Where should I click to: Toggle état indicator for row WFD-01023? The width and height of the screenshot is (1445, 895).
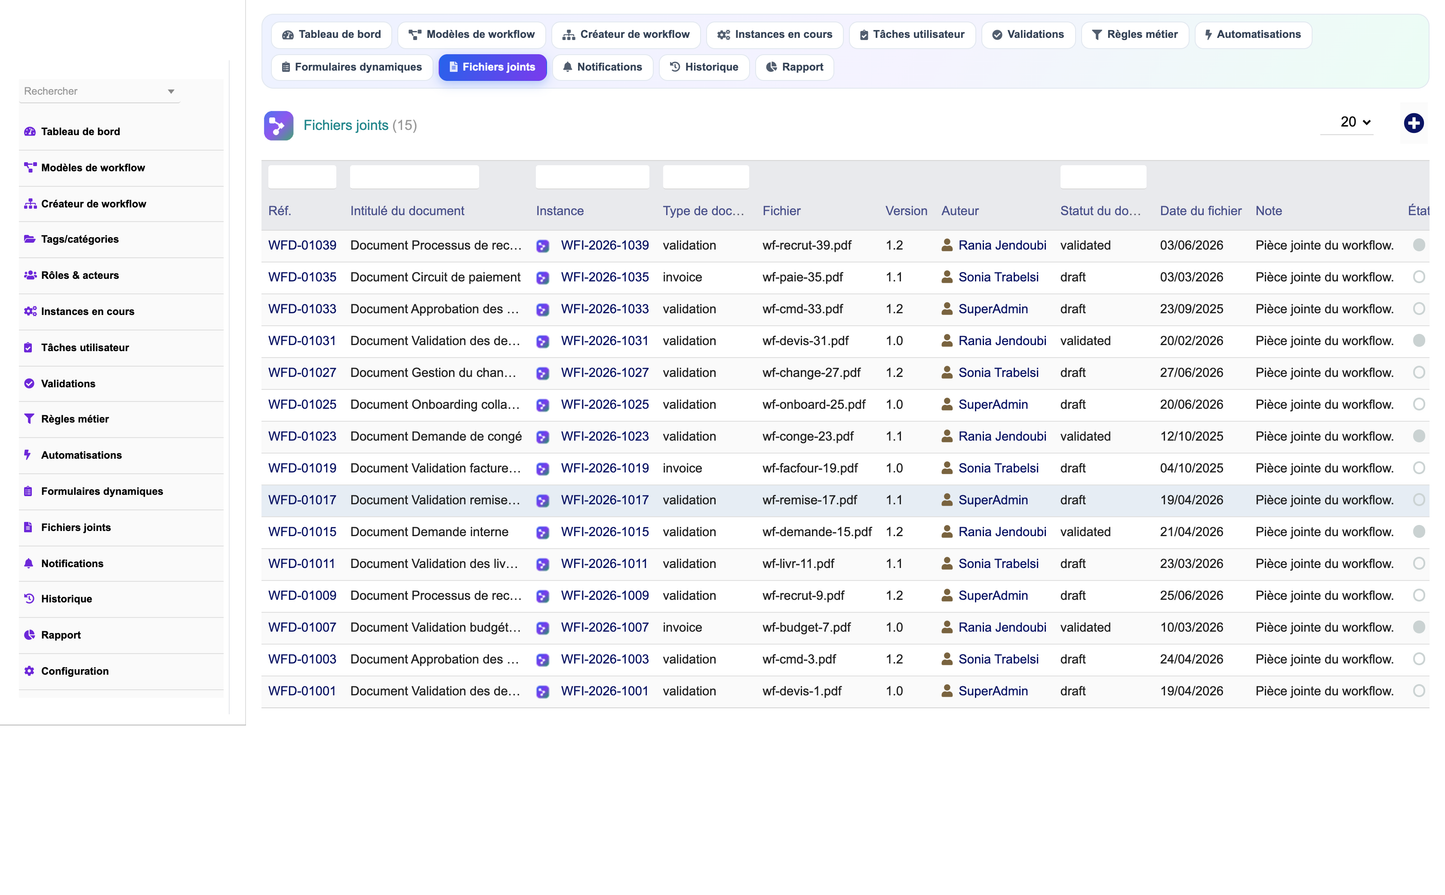[x=1419, y=436]
